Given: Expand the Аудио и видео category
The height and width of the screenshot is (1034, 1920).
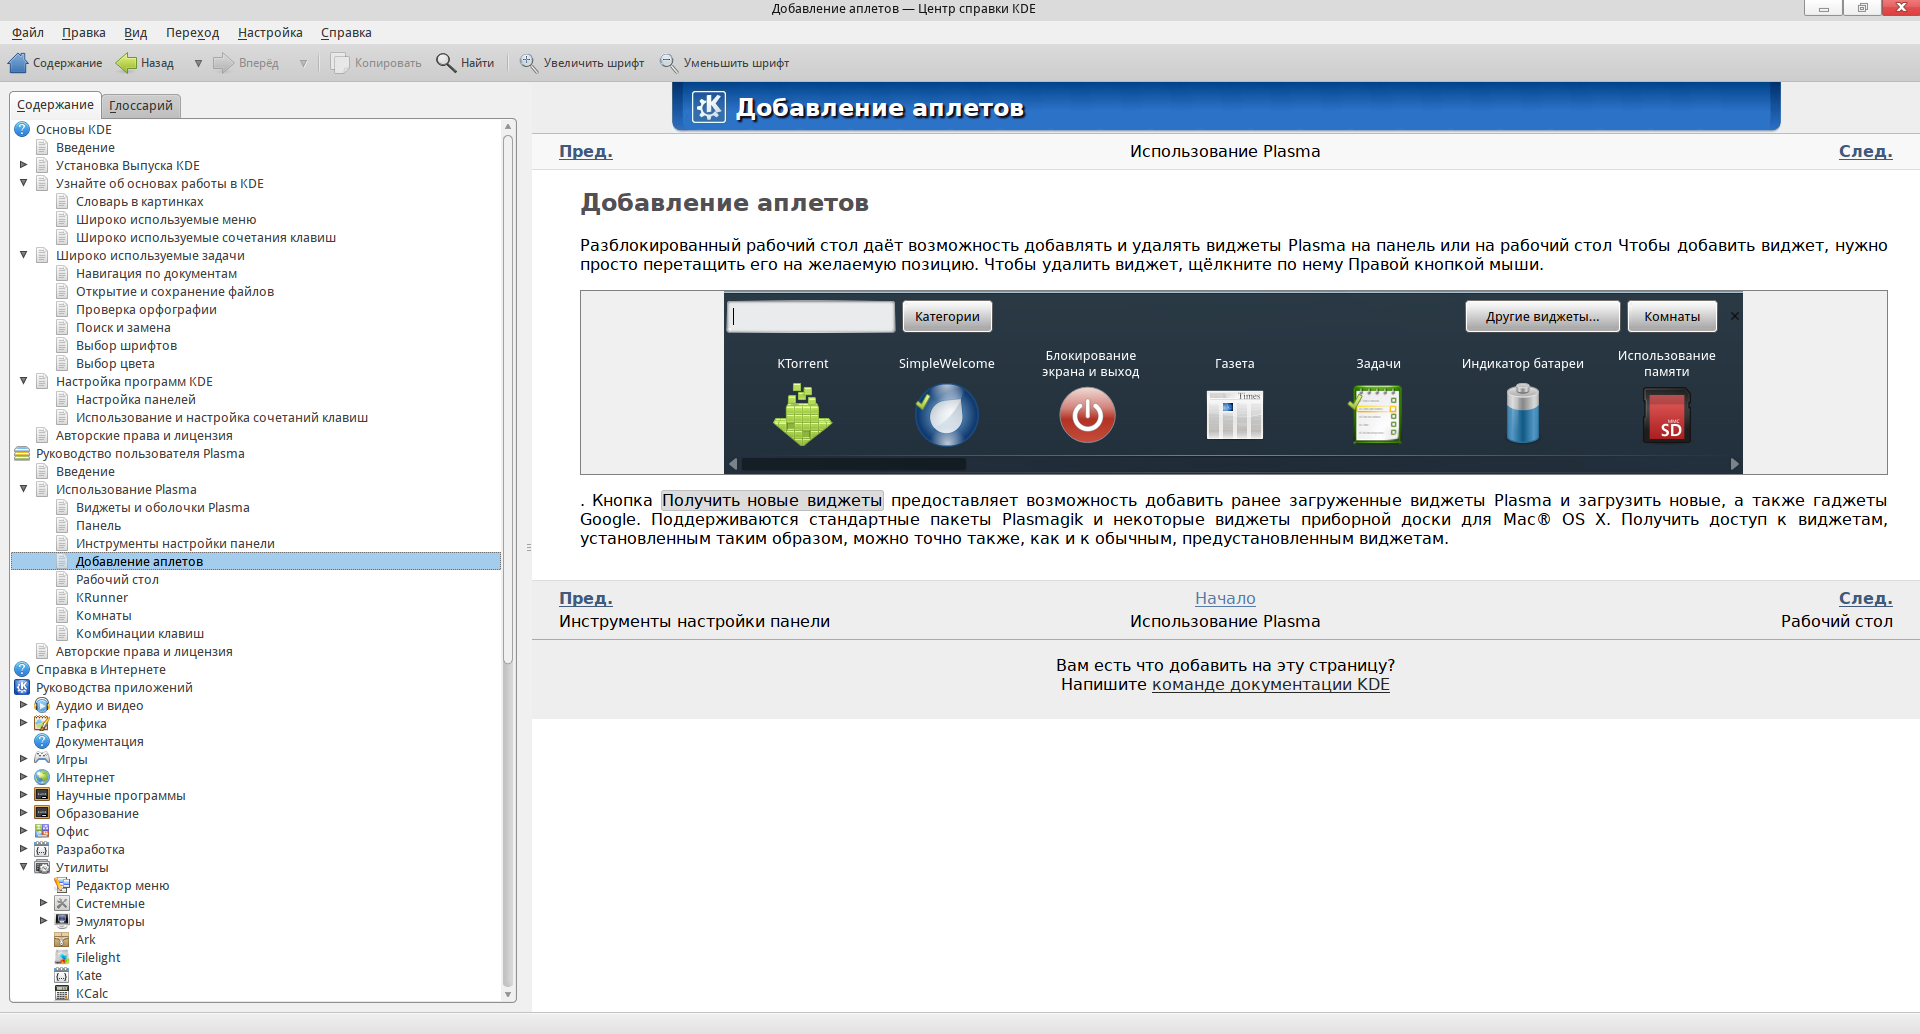Looking at the screenshot, I should [x=24, y=705].
